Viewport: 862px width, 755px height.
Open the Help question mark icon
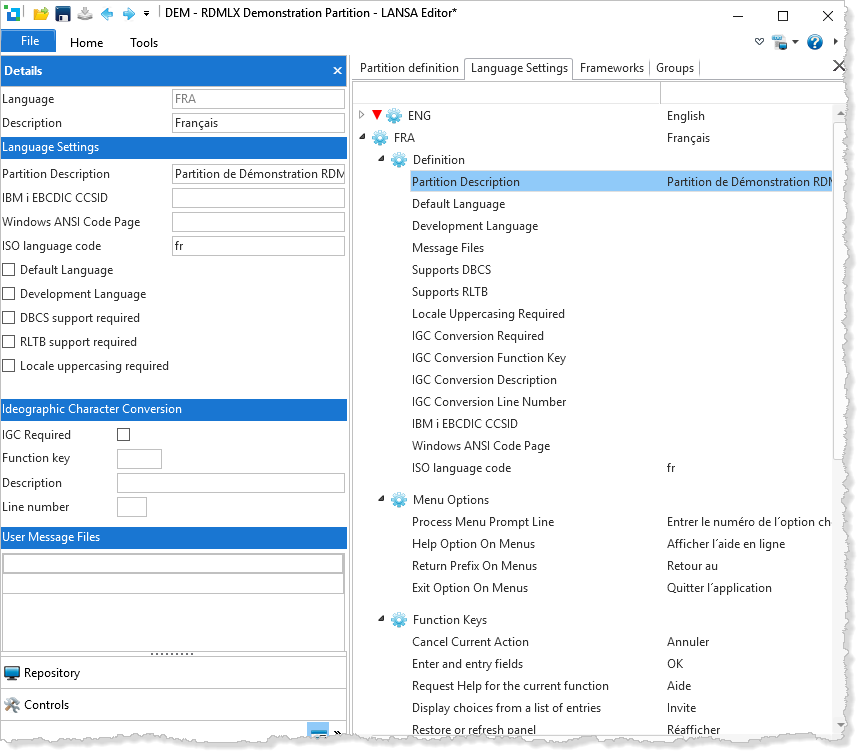point(815,42)
